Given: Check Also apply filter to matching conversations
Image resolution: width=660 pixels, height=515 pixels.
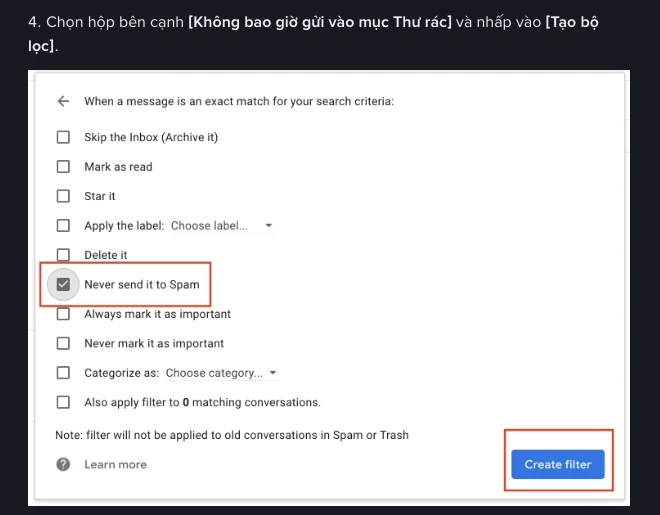Looking at the screenshot, I should [x=63, y=402].
